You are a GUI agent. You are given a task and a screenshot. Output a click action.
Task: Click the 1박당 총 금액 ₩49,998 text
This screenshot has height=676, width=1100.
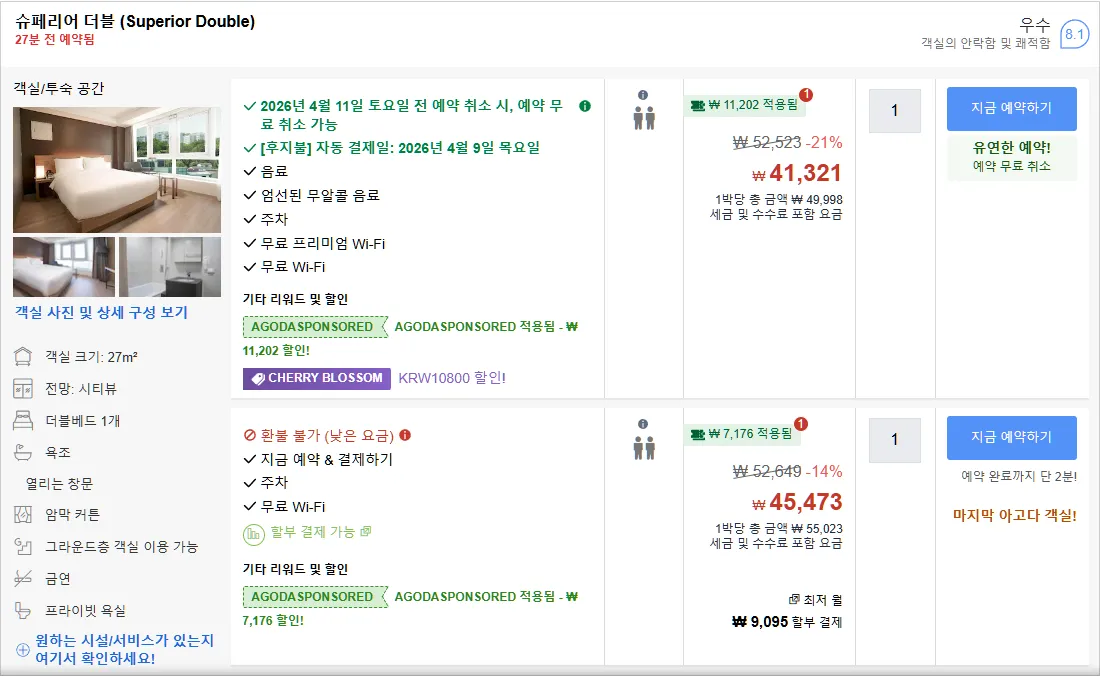tap(779, 200)
